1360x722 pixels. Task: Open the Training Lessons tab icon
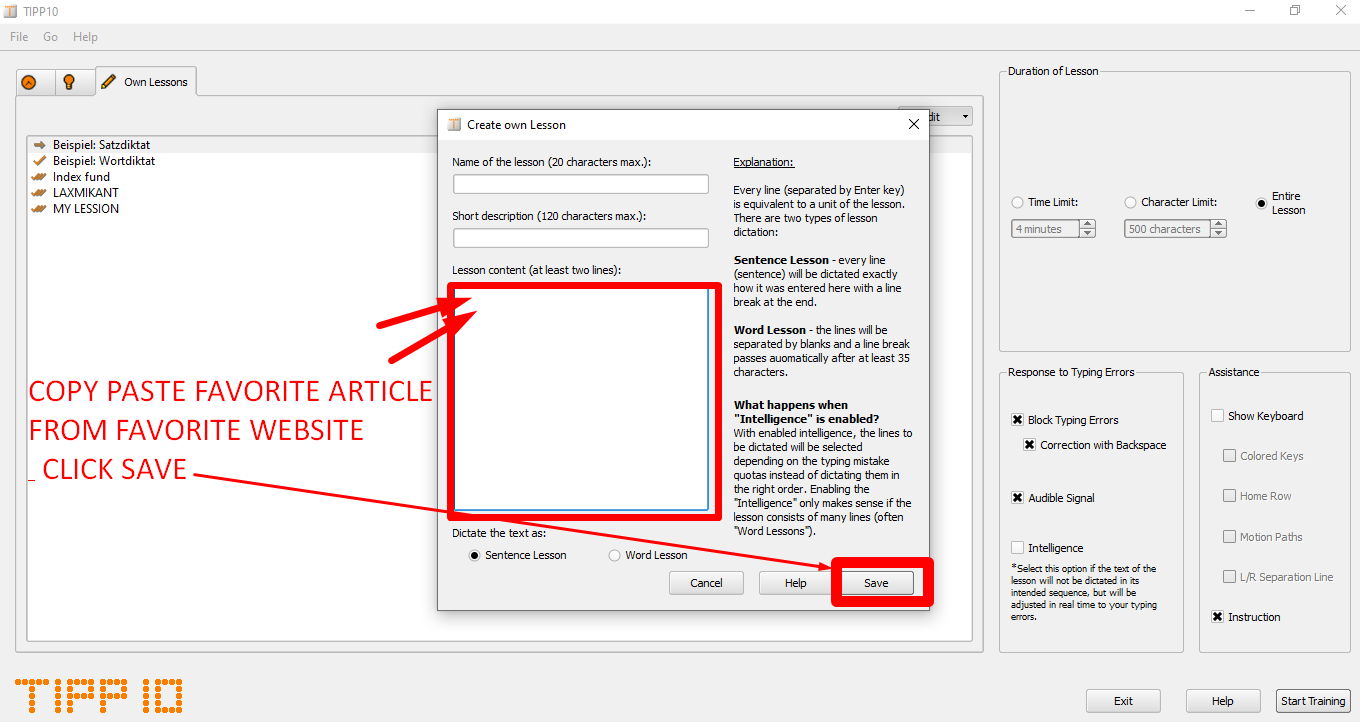tap(29, 82)
